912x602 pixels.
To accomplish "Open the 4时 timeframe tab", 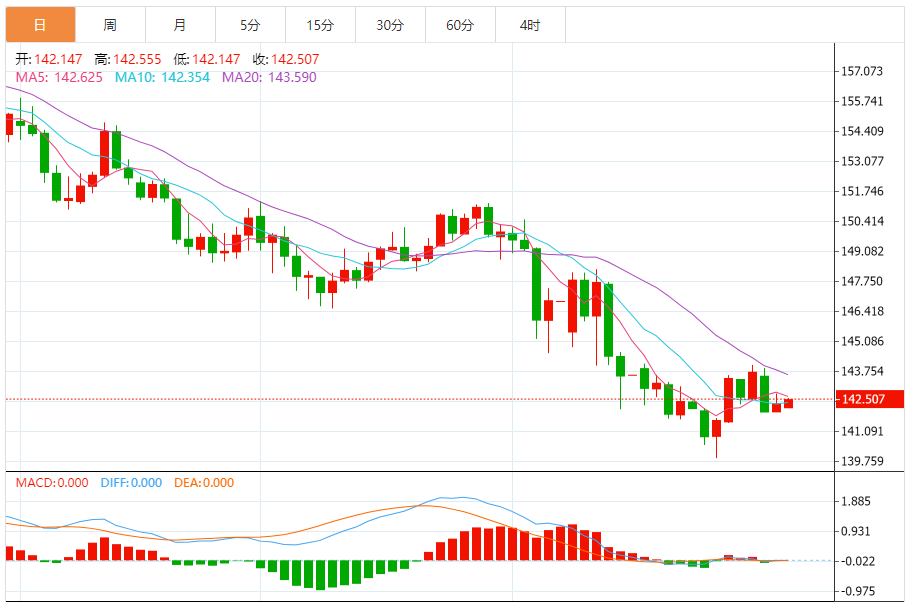I will 530,24.
